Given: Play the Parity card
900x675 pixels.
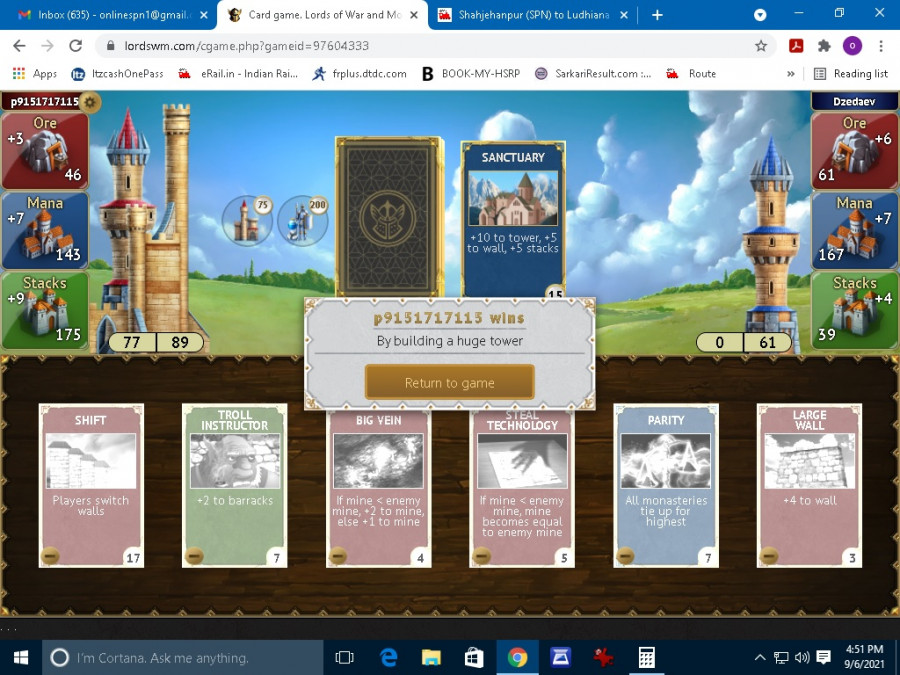Looking at the screenshot, I should click(666, 486).
